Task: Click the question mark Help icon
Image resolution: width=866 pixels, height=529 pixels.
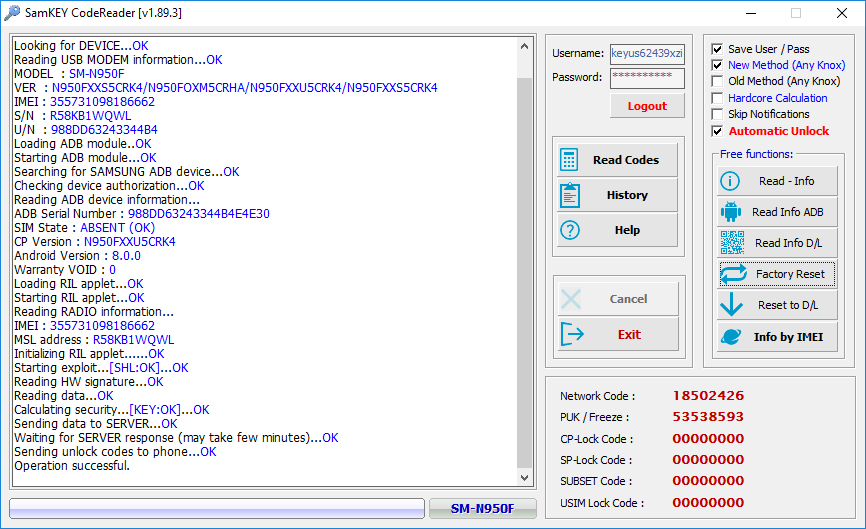Action: [x=569, y=230]
